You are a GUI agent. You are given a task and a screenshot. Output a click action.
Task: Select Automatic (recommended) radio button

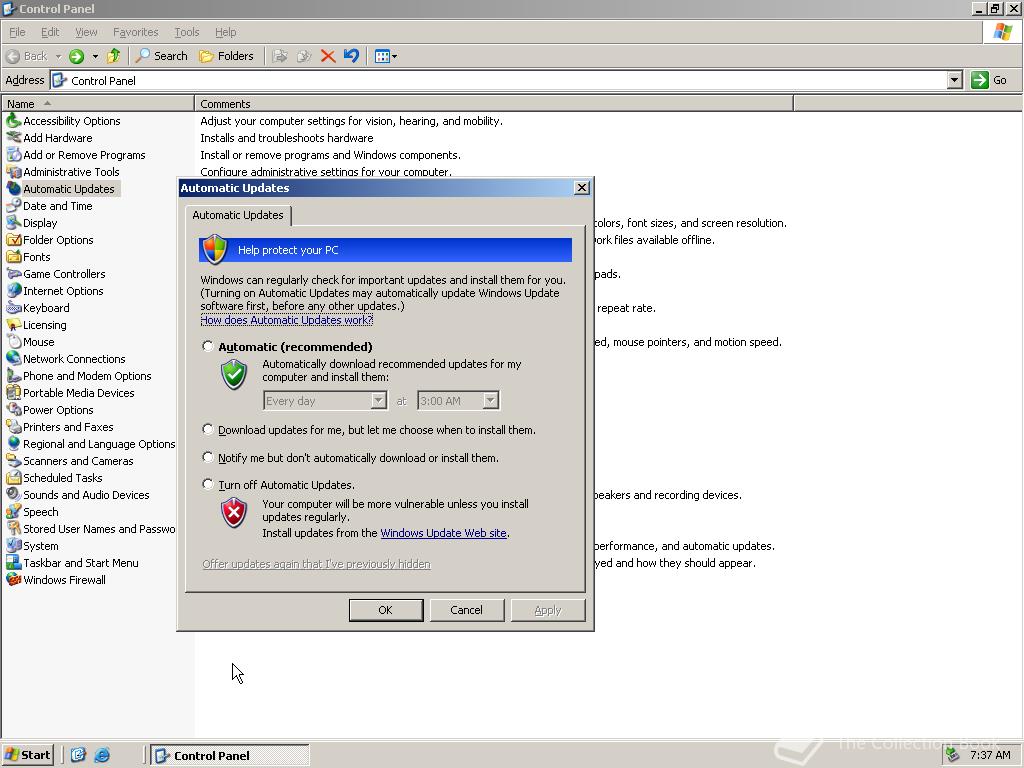(x=208, y=346)
